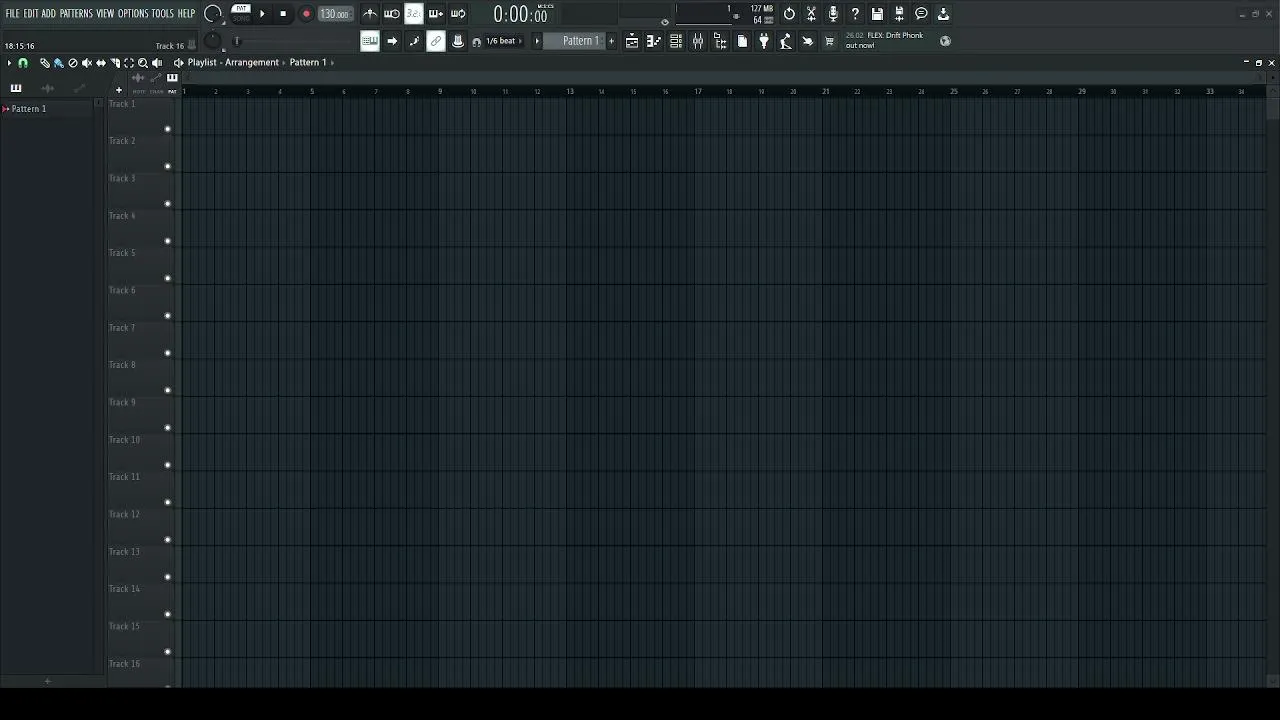Open the FILE menu
The height and width of the screenshot is (720, 1280).
click(13, 14)
